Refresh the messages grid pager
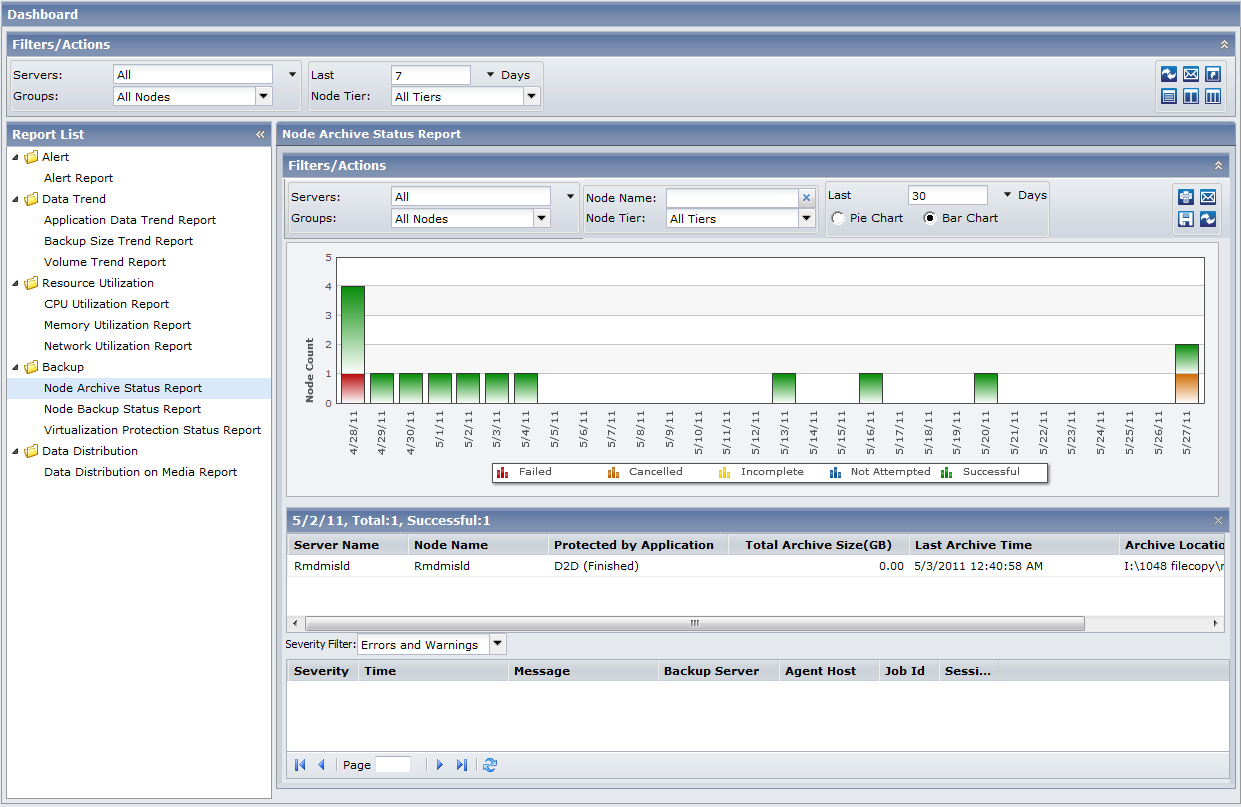The width and height of the screenshot is (1241, 807). tap(489, 765)
